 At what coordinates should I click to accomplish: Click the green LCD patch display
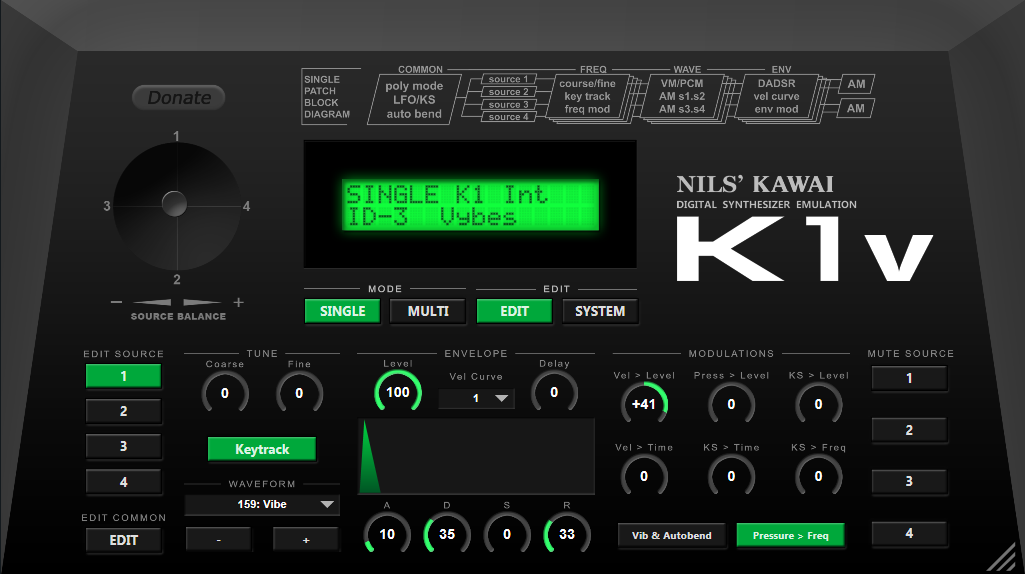click(x=470, y=205)
